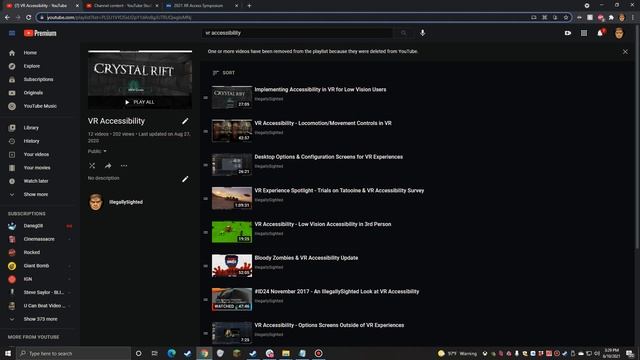Image resolution: width=640 pixels, height=360 pixels.
Task: Click Play All on the playlist
Action: (140, 102)
